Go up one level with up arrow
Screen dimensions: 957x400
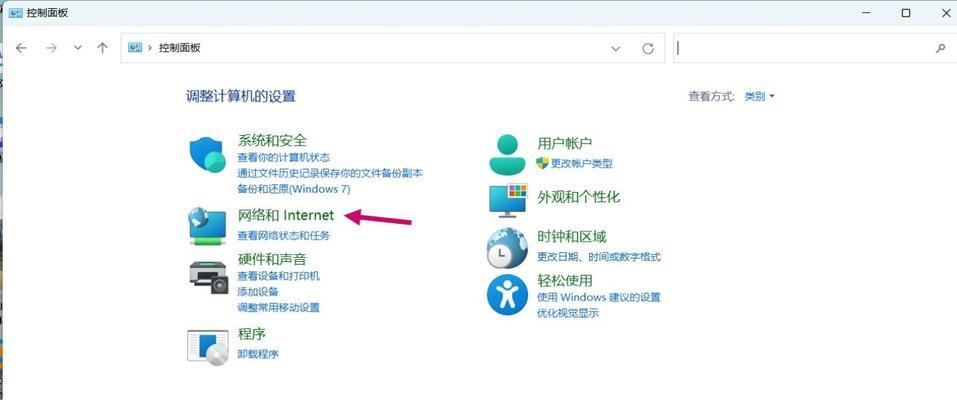pyautogui.click(x=103, y=48)
